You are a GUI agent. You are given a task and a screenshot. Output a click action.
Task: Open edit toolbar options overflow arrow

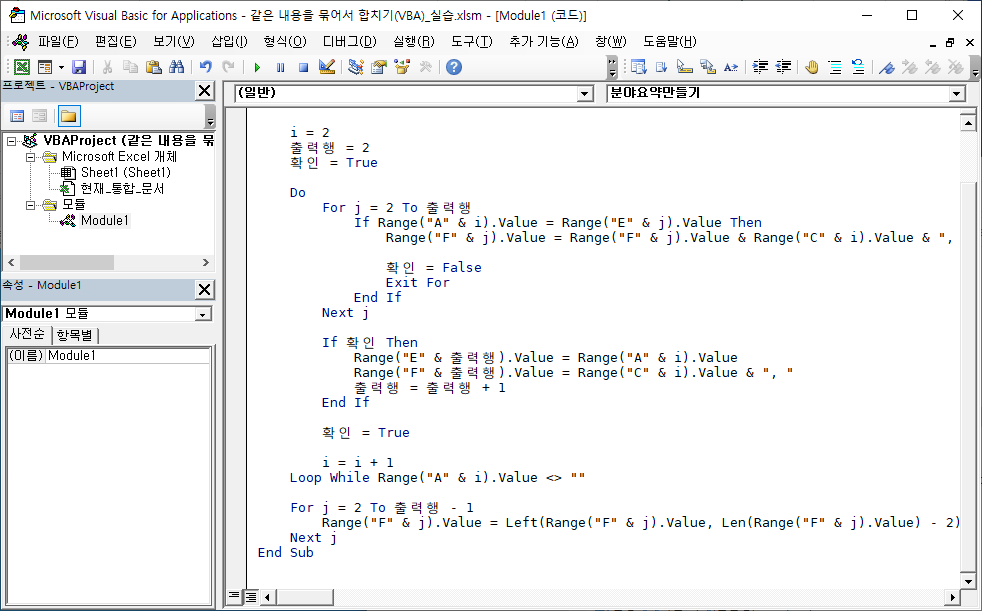coord(974,67)
